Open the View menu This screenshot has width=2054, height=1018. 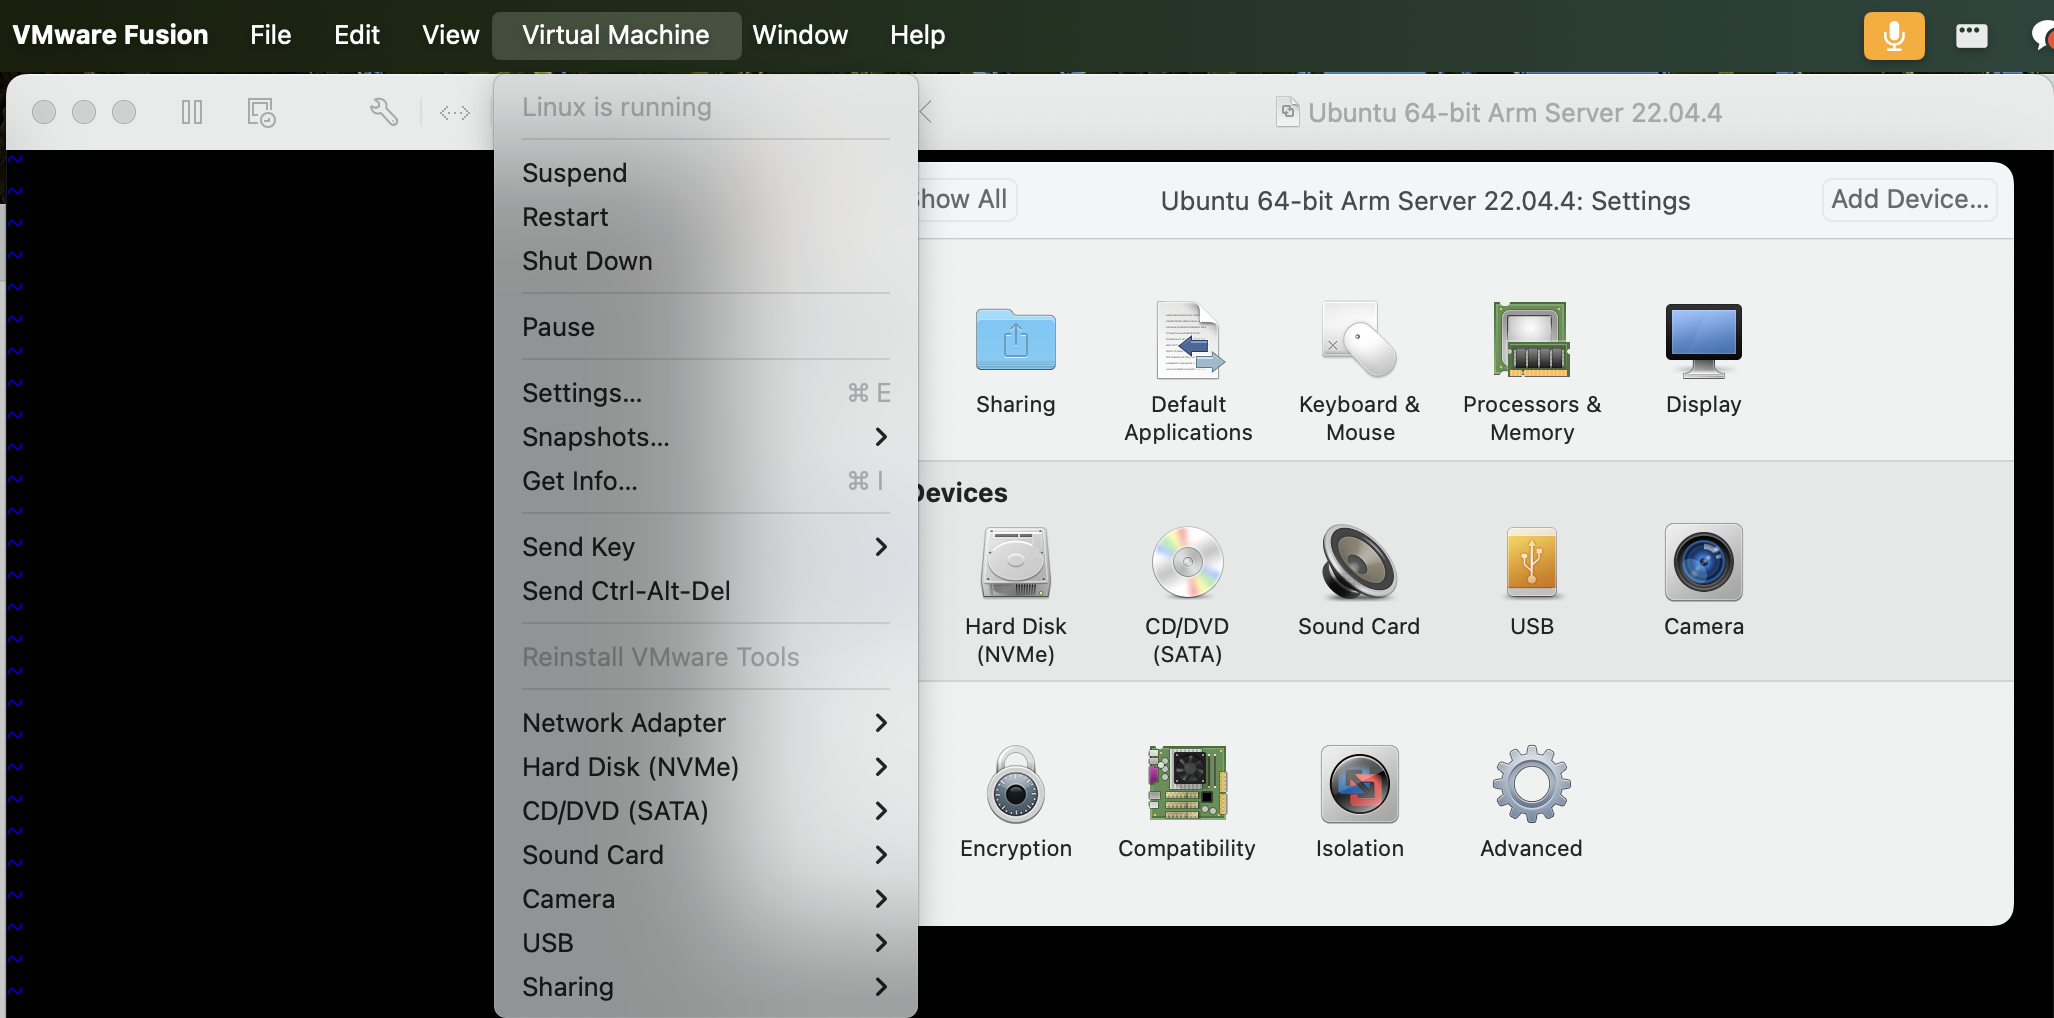click(x=450, y=35)
